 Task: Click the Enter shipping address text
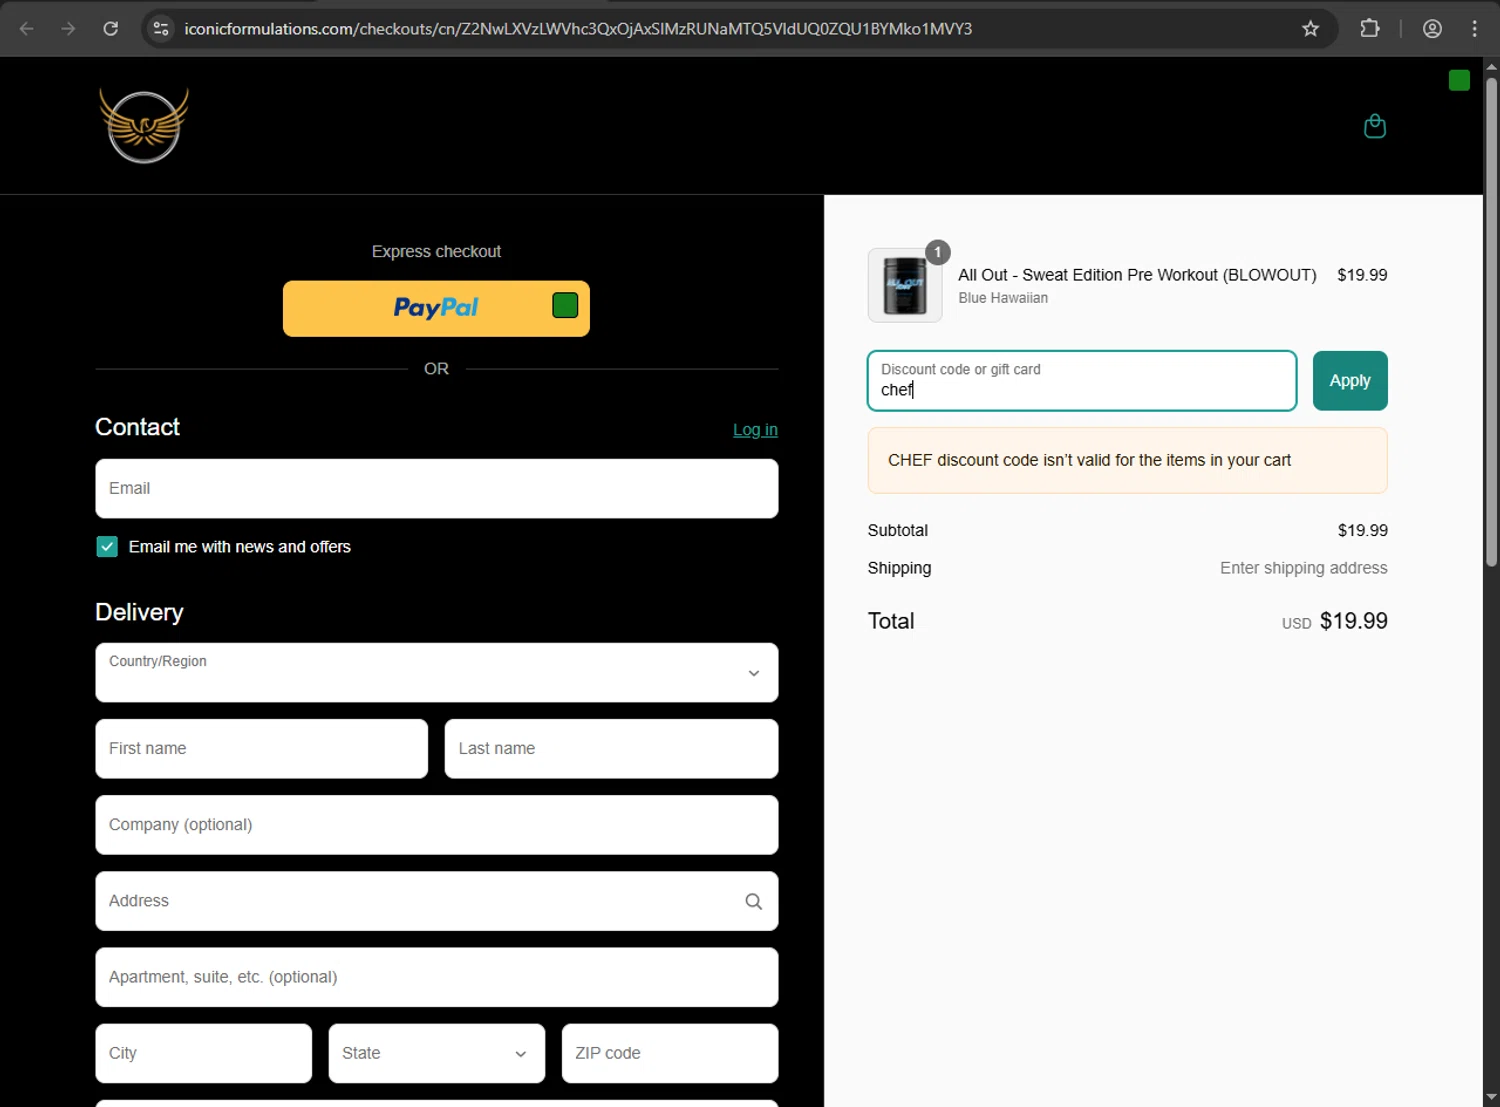1304,568
